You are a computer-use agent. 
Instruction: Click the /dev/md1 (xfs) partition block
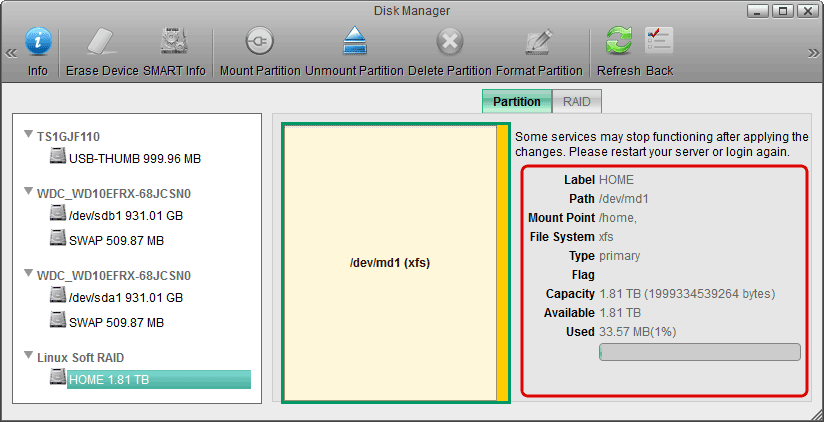[389, 263]
